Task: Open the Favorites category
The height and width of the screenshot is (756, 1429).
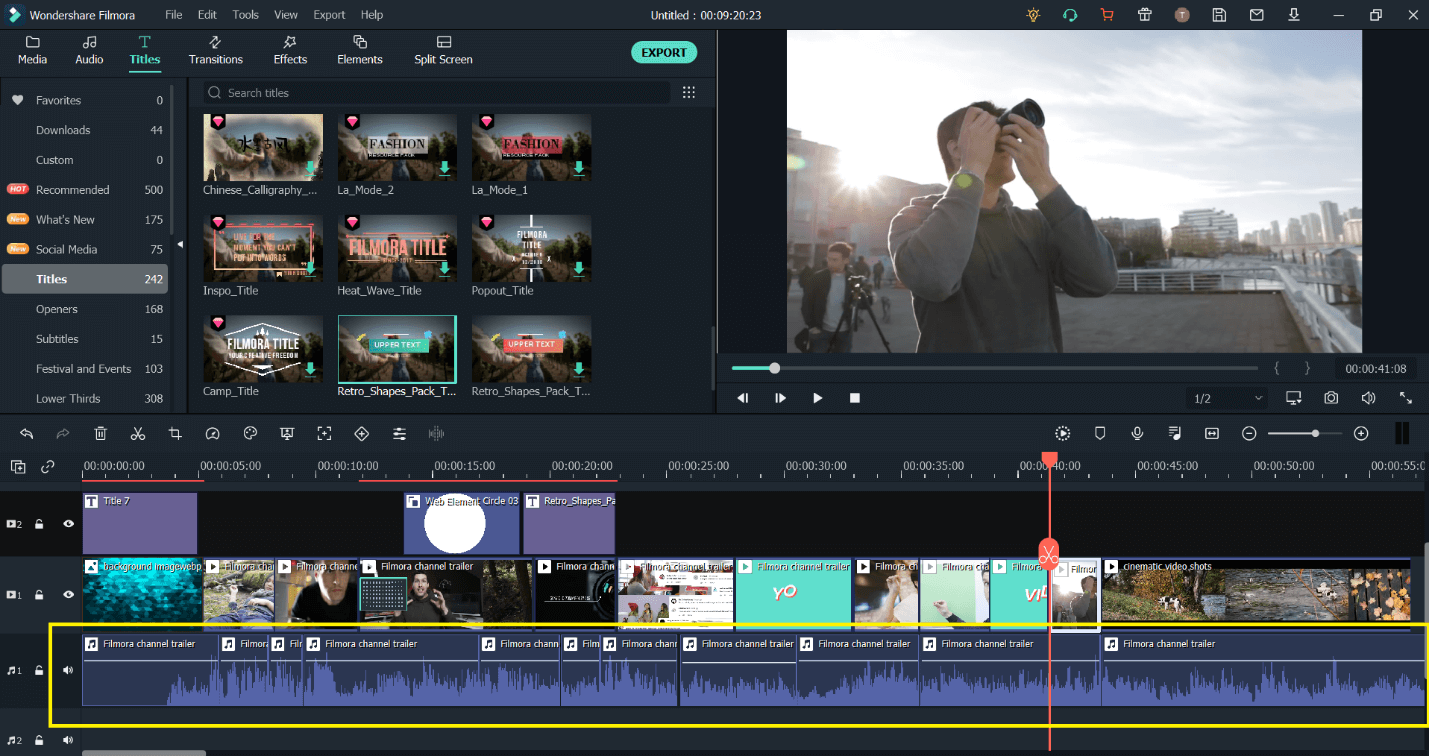Action: (85, 100)
